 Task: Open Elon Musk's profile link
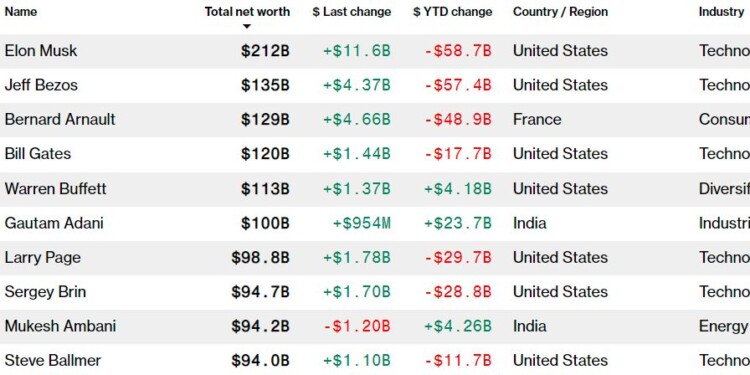pyautogui.click(x=41, y=51)
